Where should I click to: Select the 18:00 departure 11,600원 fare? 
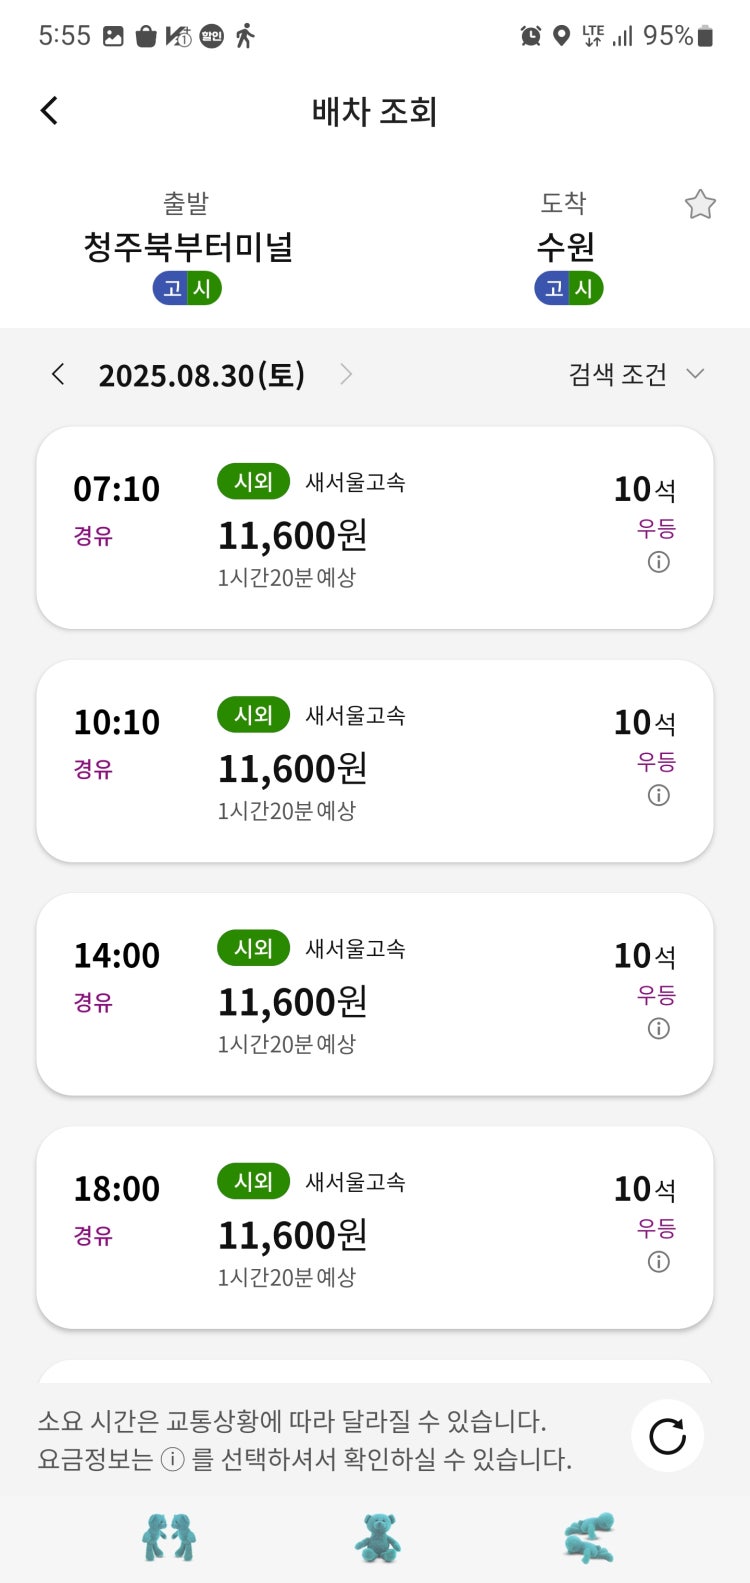click(x=293, y=1236)
